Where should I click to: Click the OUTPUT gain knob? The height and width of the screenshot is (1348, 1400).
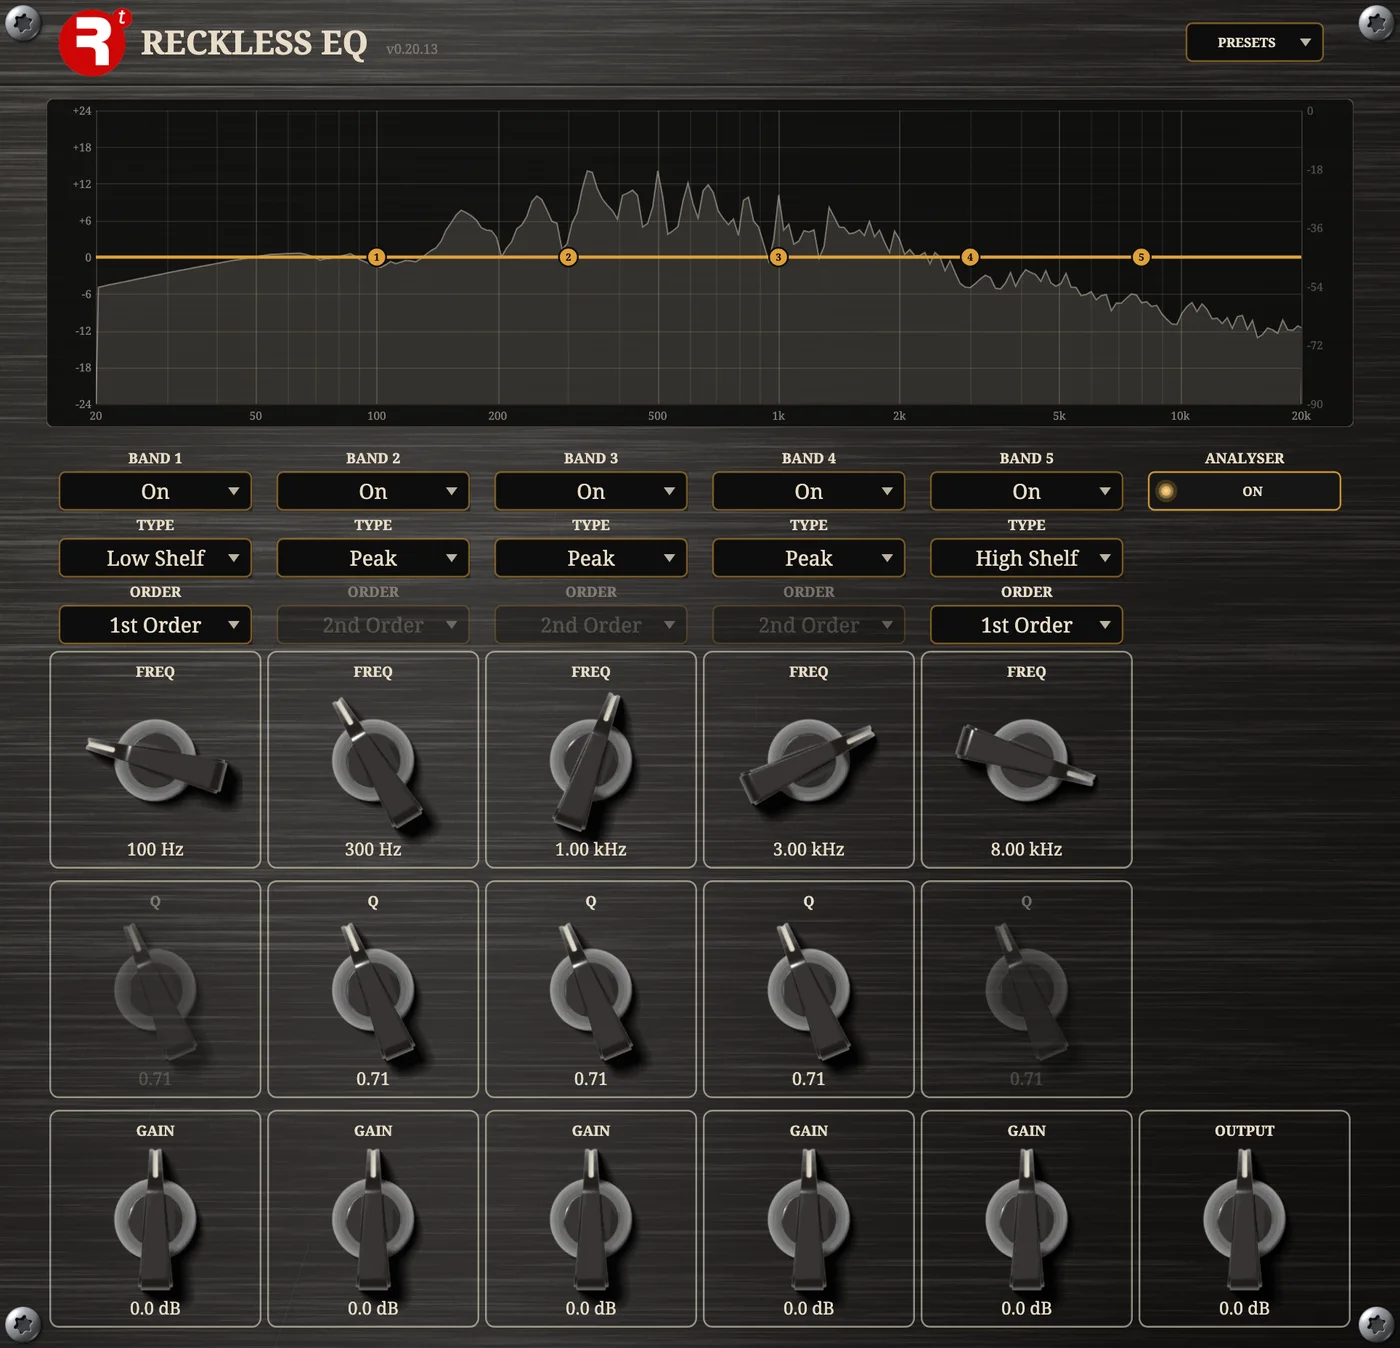(x=1245, y=1219)
